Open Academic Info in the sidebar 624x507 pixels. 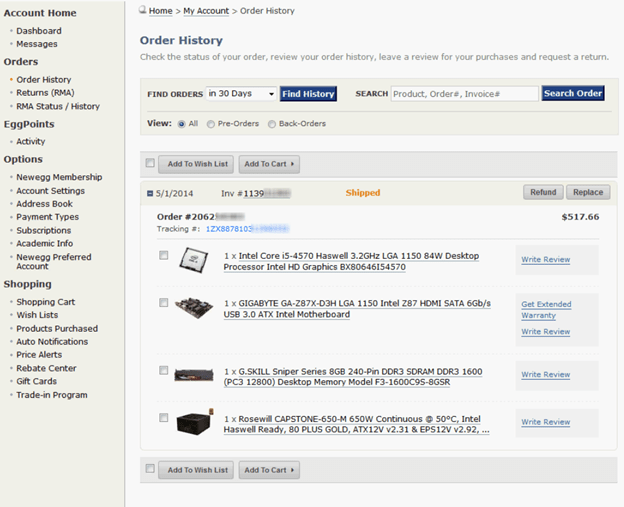(45, 244)
